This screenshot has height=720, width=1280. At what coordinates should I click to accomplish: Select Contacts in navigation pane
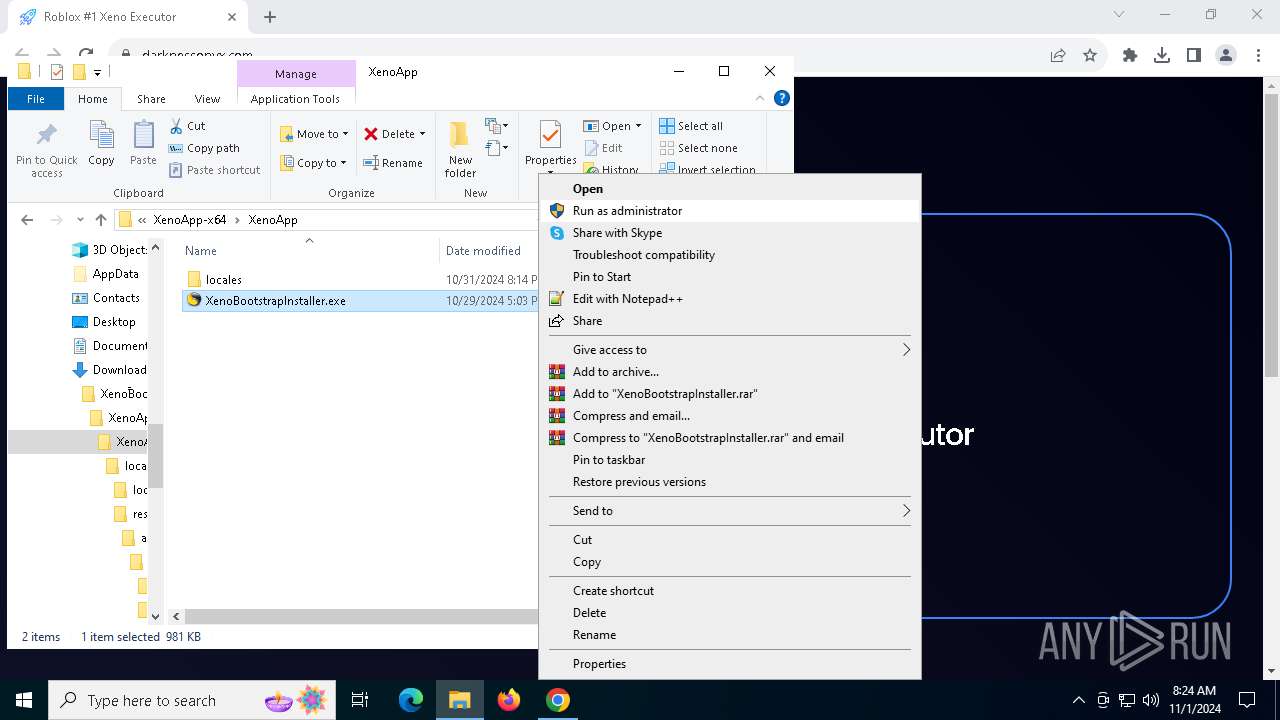(106, 298)
